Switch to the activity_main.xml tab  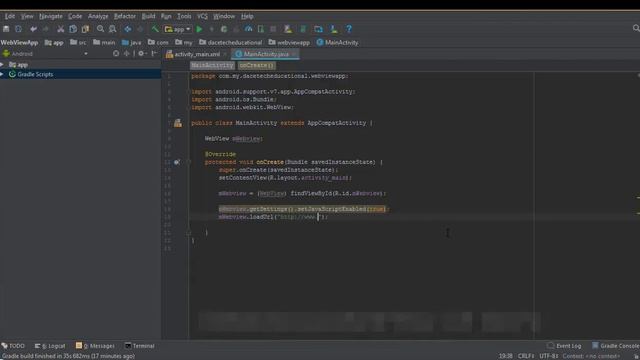point(197,54)
